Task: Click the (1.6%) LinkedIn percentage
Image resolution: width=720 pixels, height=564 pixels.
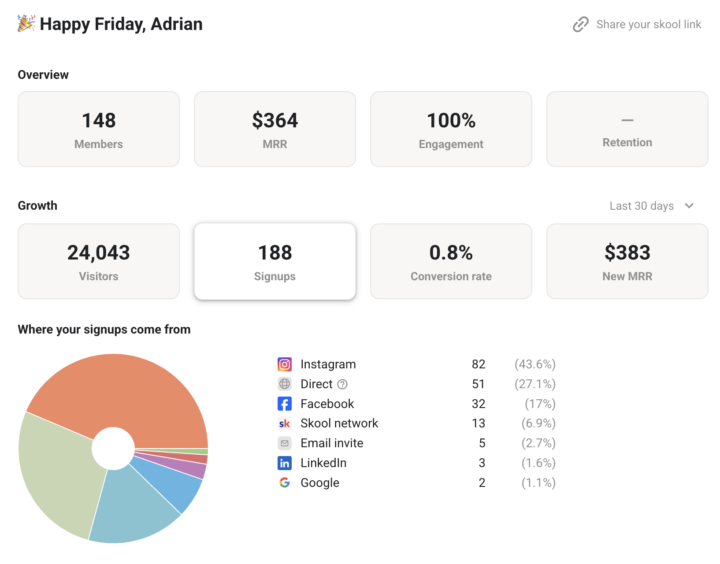Action: pyautogui.click(x=538, y=463)
